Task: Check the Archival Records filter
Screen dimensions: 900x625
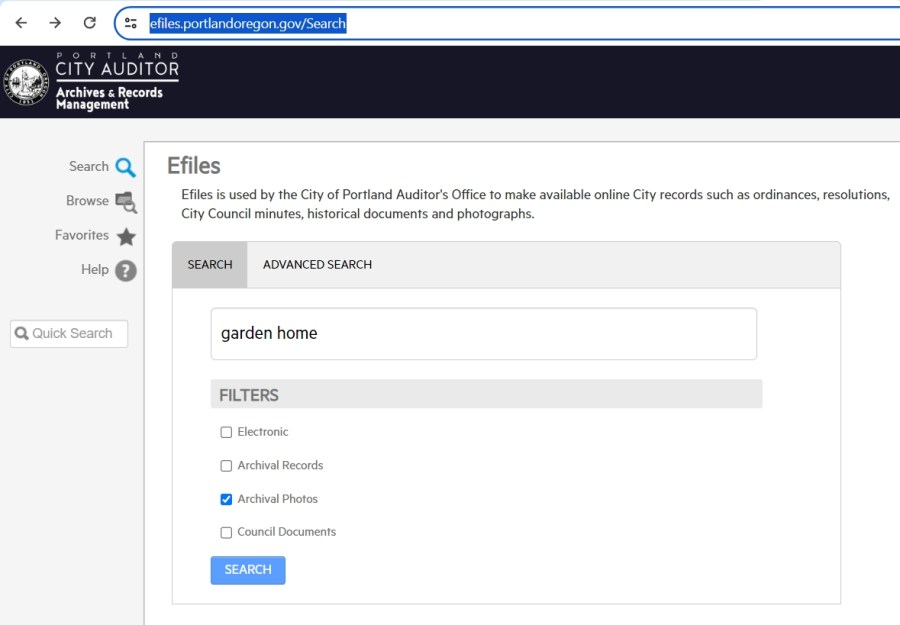Action: (x=226, y=465)
